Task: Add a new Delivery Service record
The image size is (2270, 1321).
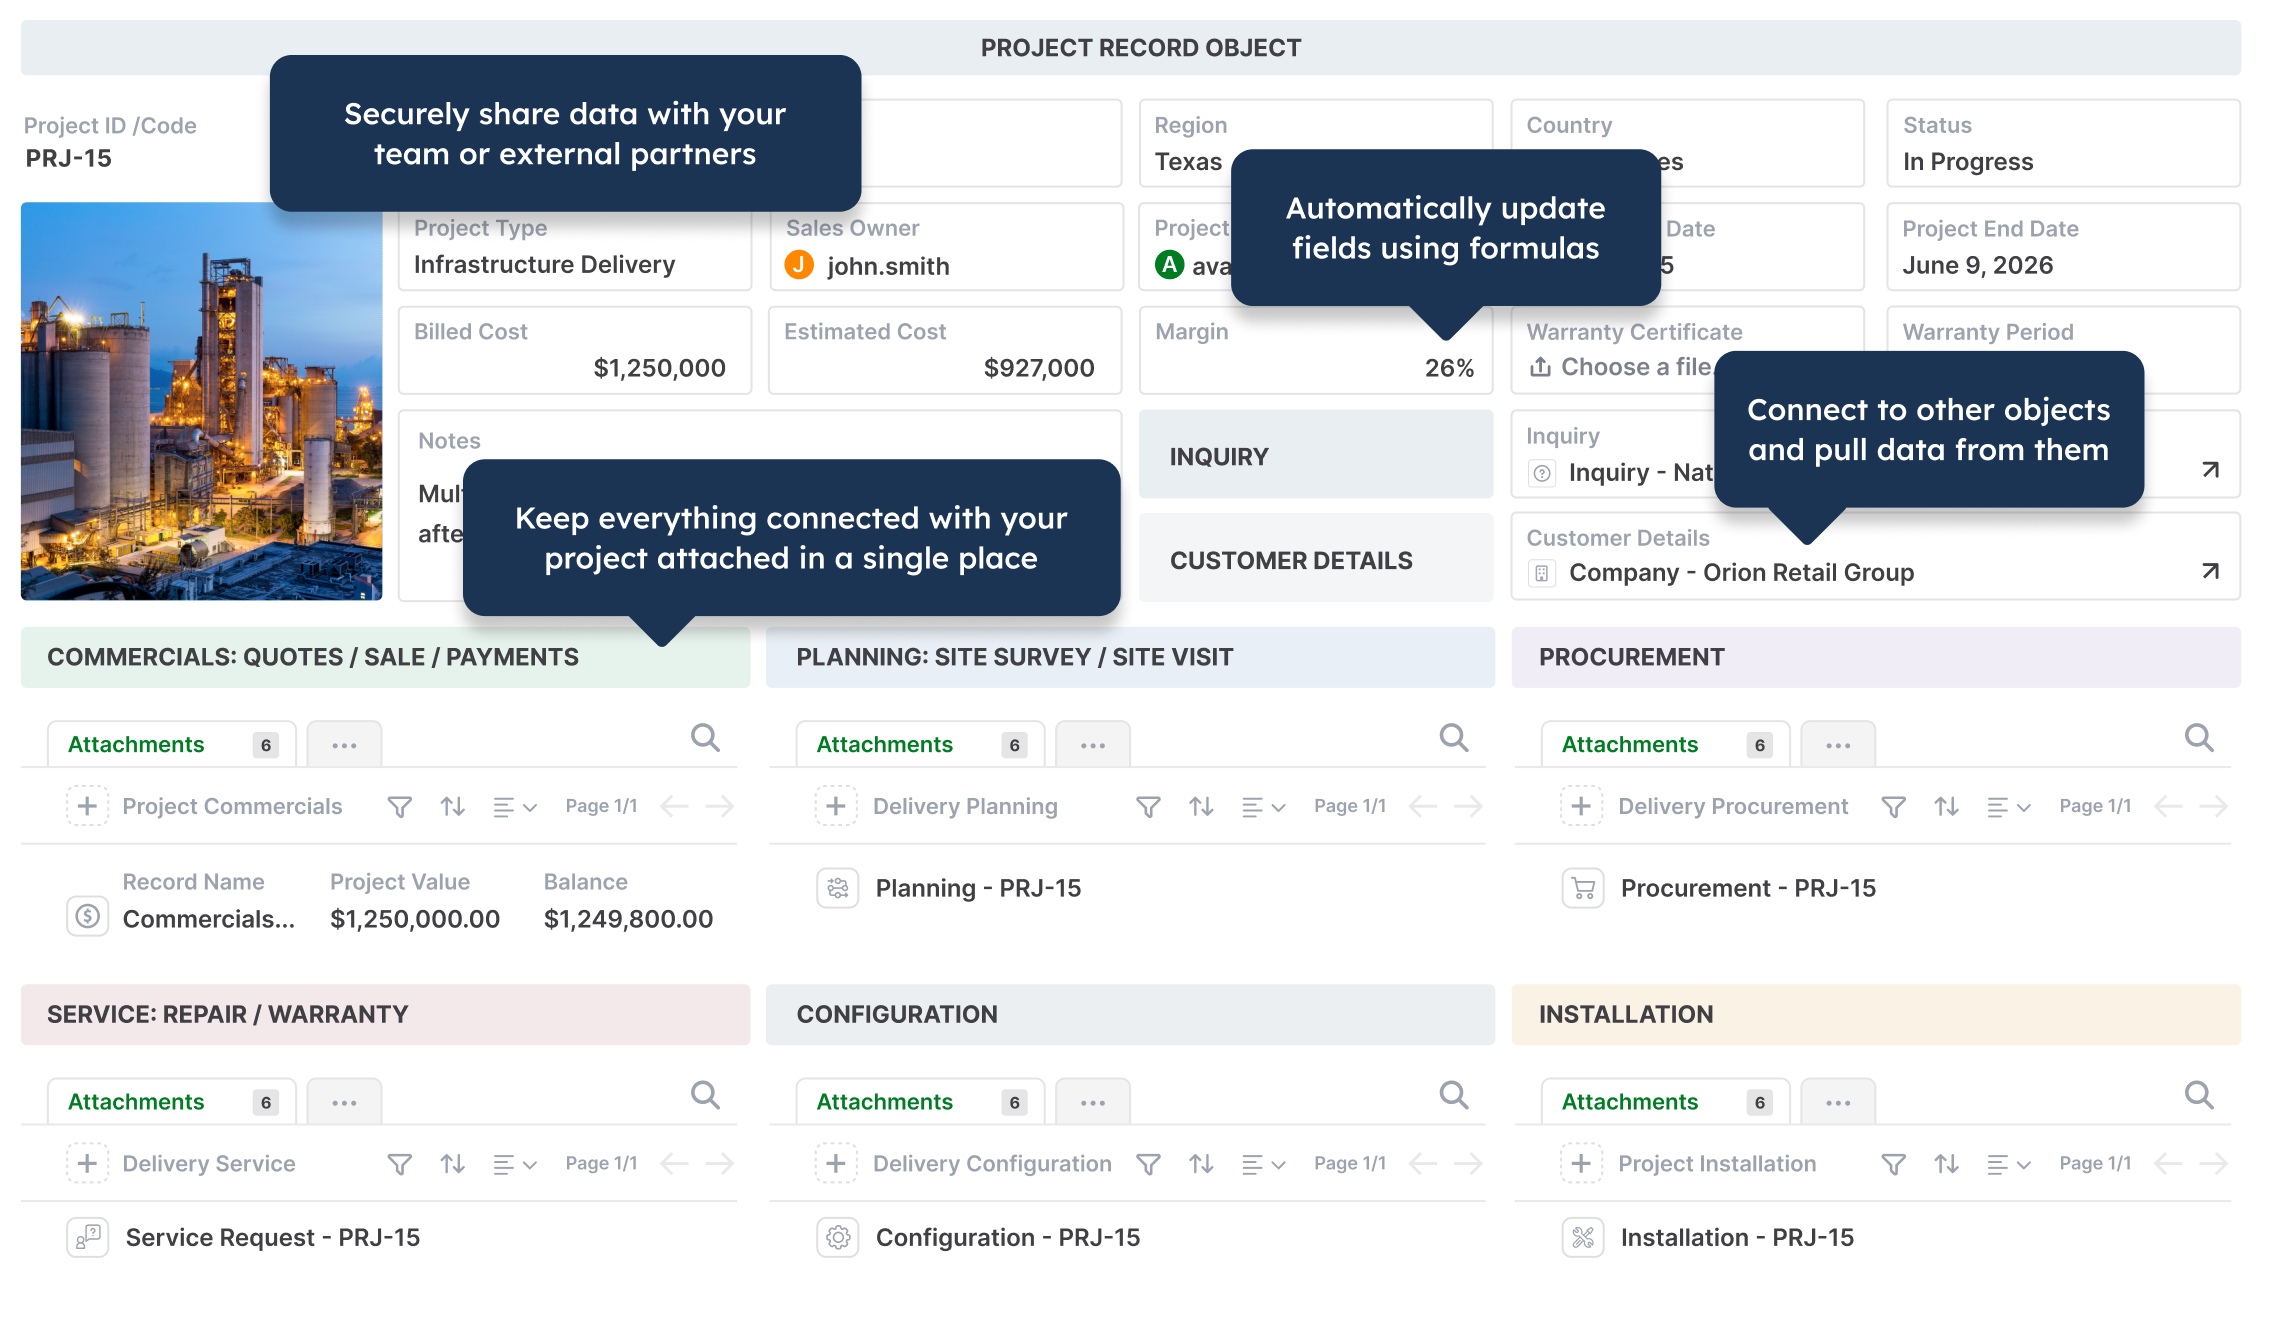Action: click(x=87, y=1163)
